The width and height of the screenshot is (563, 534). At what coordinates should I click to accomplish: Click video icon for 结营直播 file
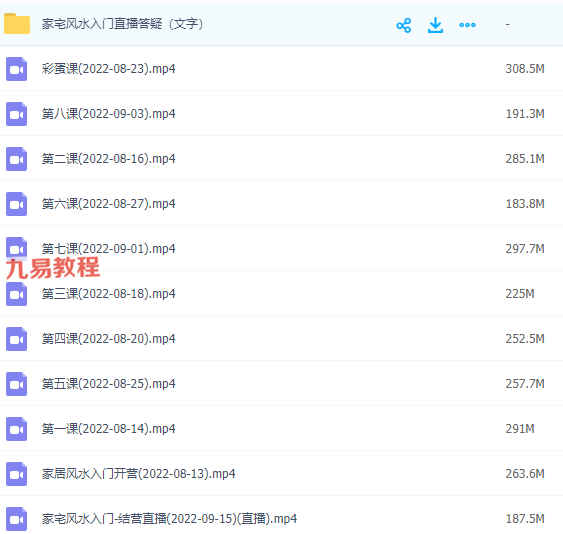[17, 519]
